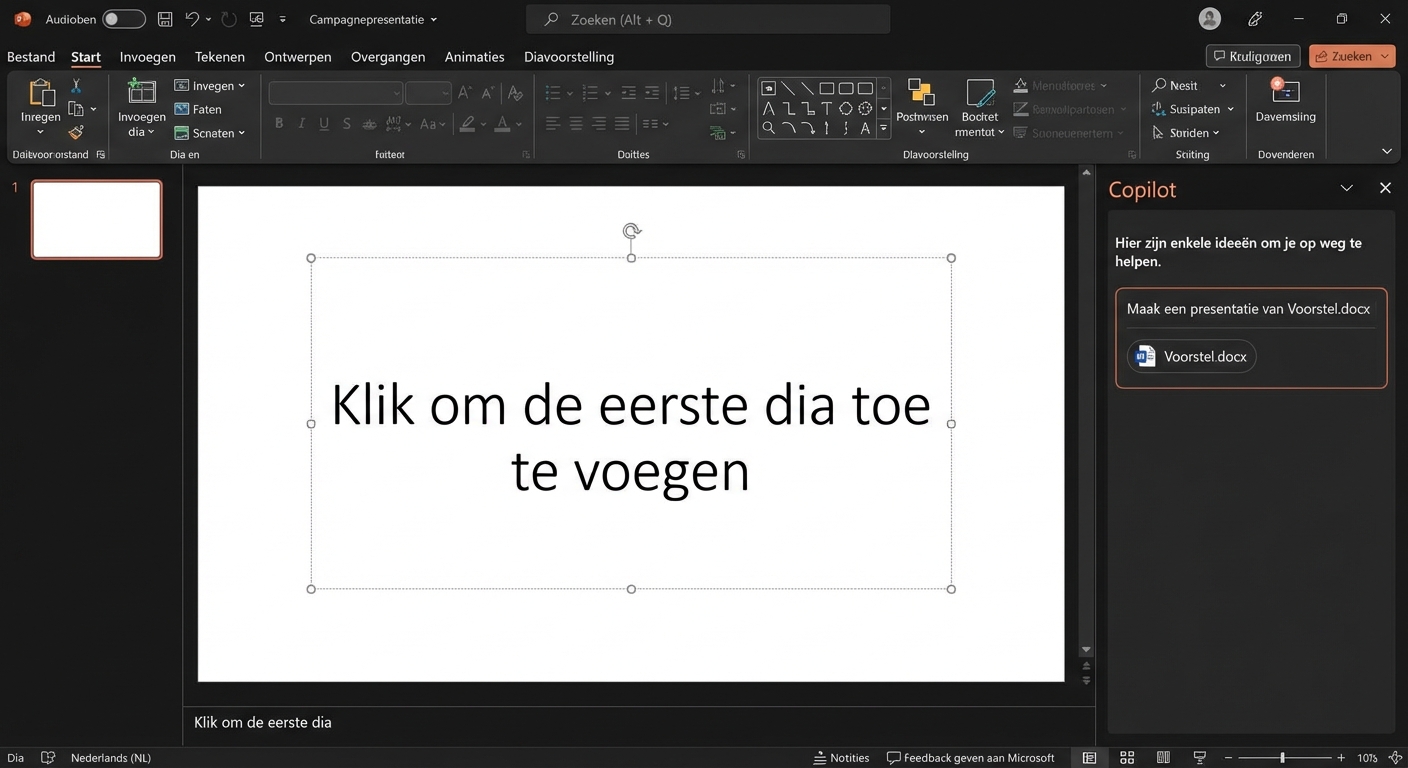Screen dimensions: 1408x768
Task: Select the rectangle shape in shapes gallery
Action: point(827,87)
